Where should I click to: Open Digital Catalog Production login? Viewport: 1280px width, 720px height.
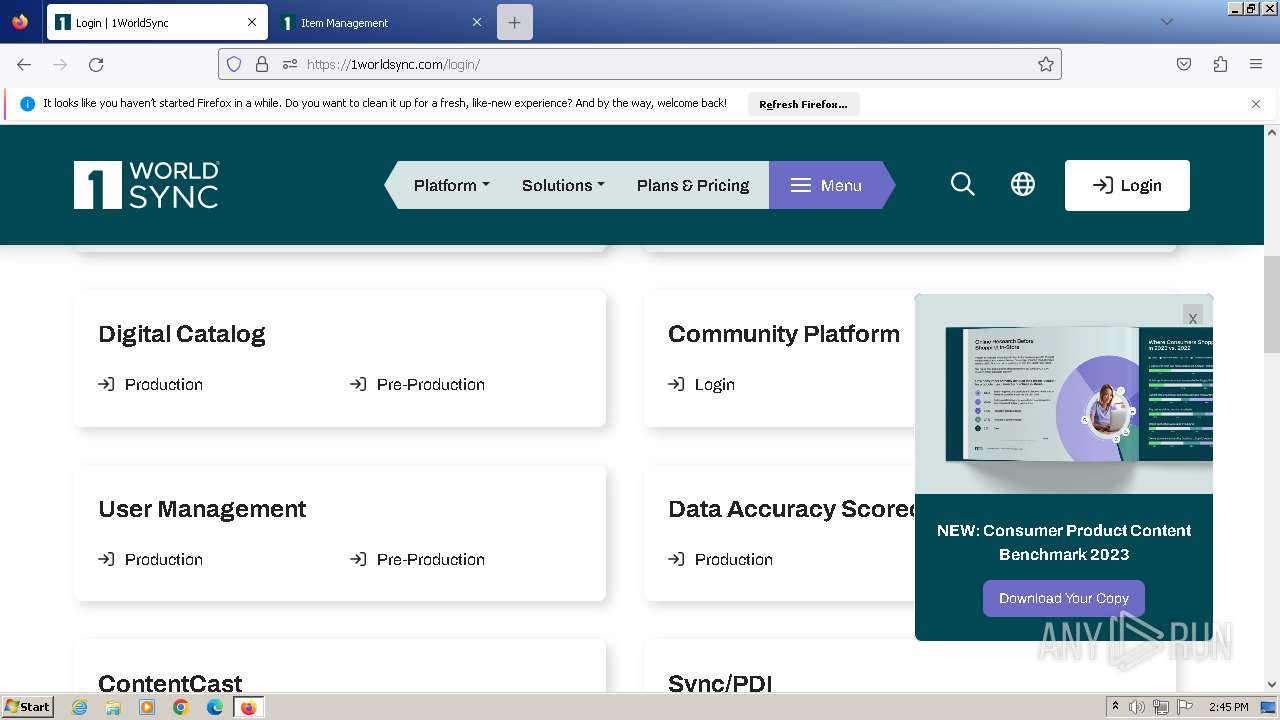click(151, 384)
